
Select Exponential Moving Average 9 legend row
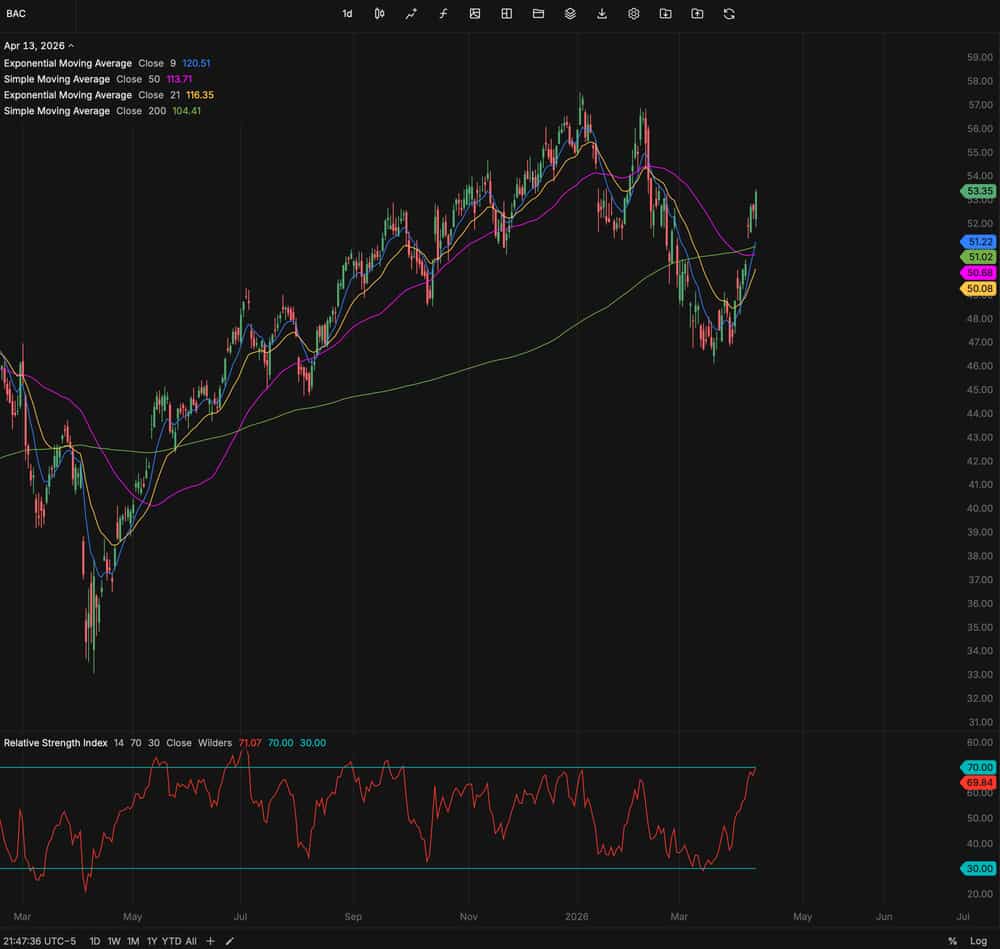[107, 63]
